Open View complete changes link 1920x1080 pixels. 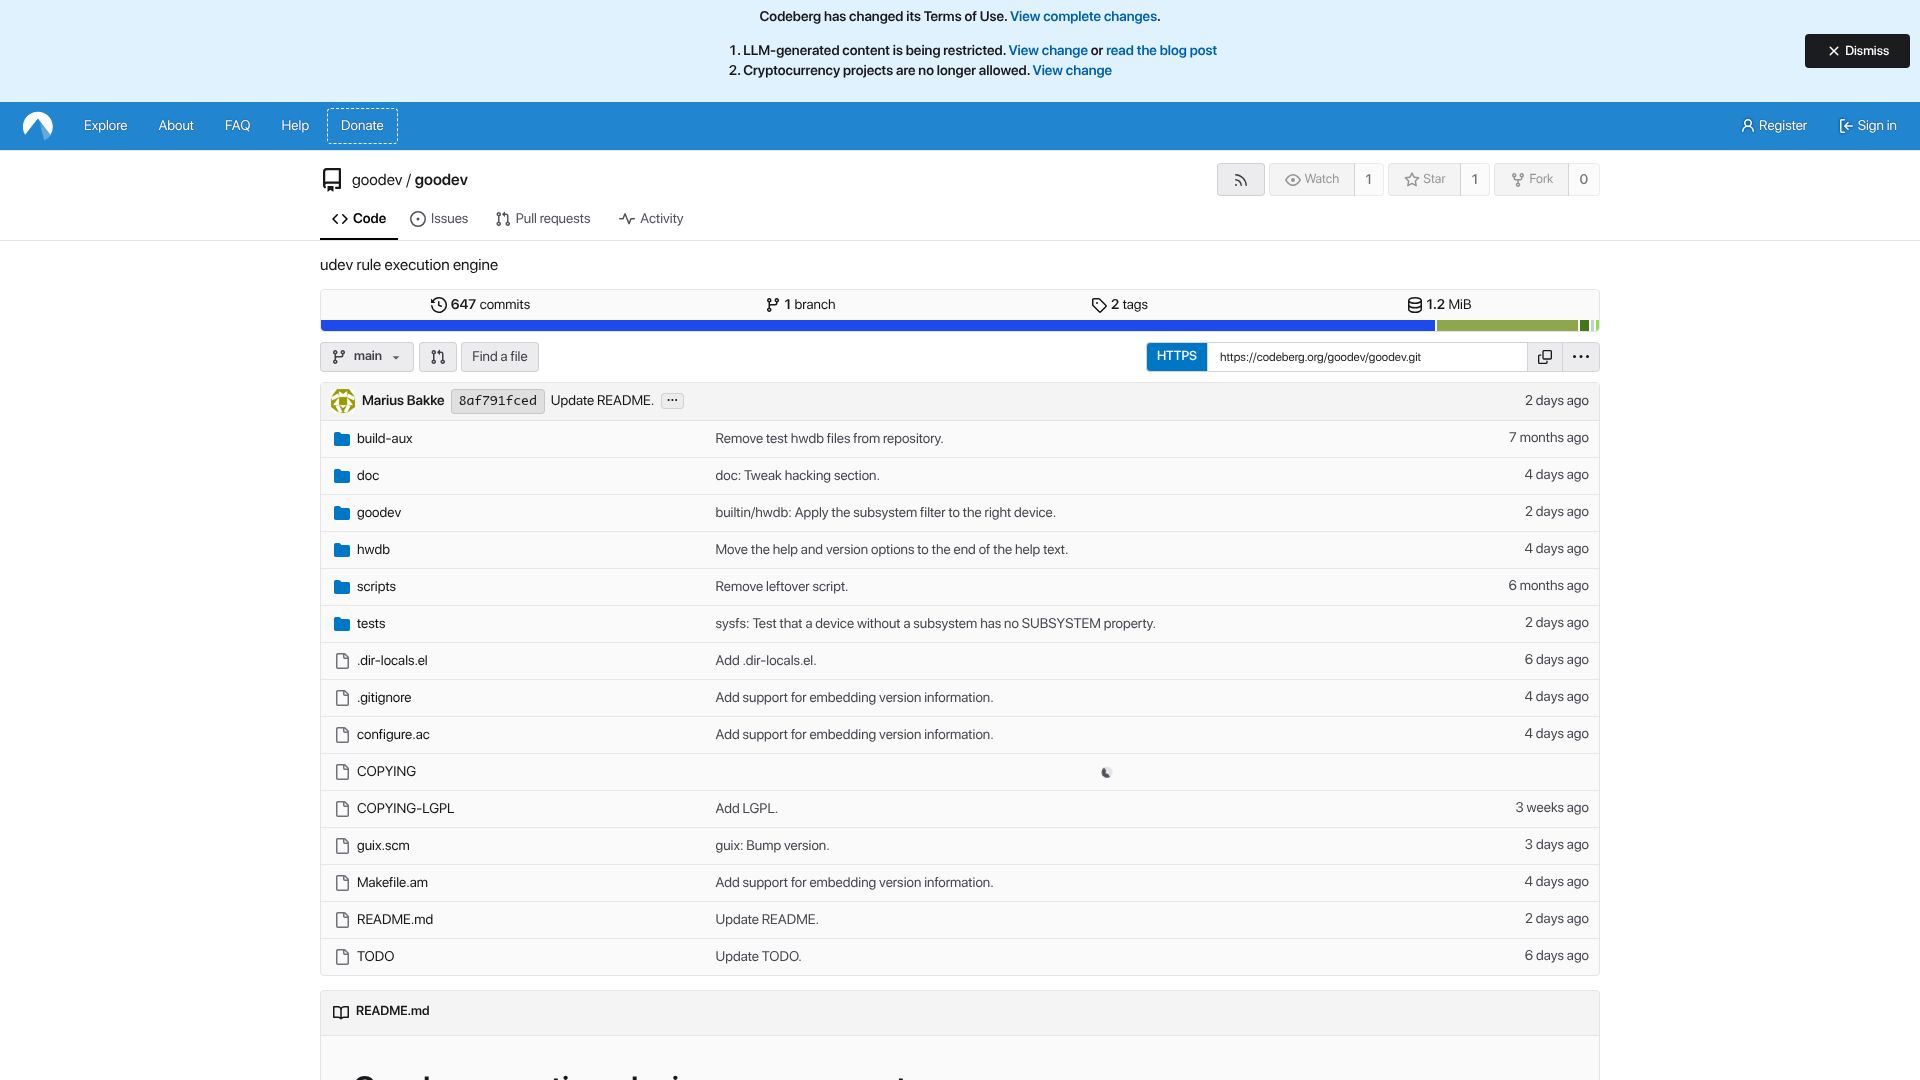pyautogui.click(x=1083, y=17)
